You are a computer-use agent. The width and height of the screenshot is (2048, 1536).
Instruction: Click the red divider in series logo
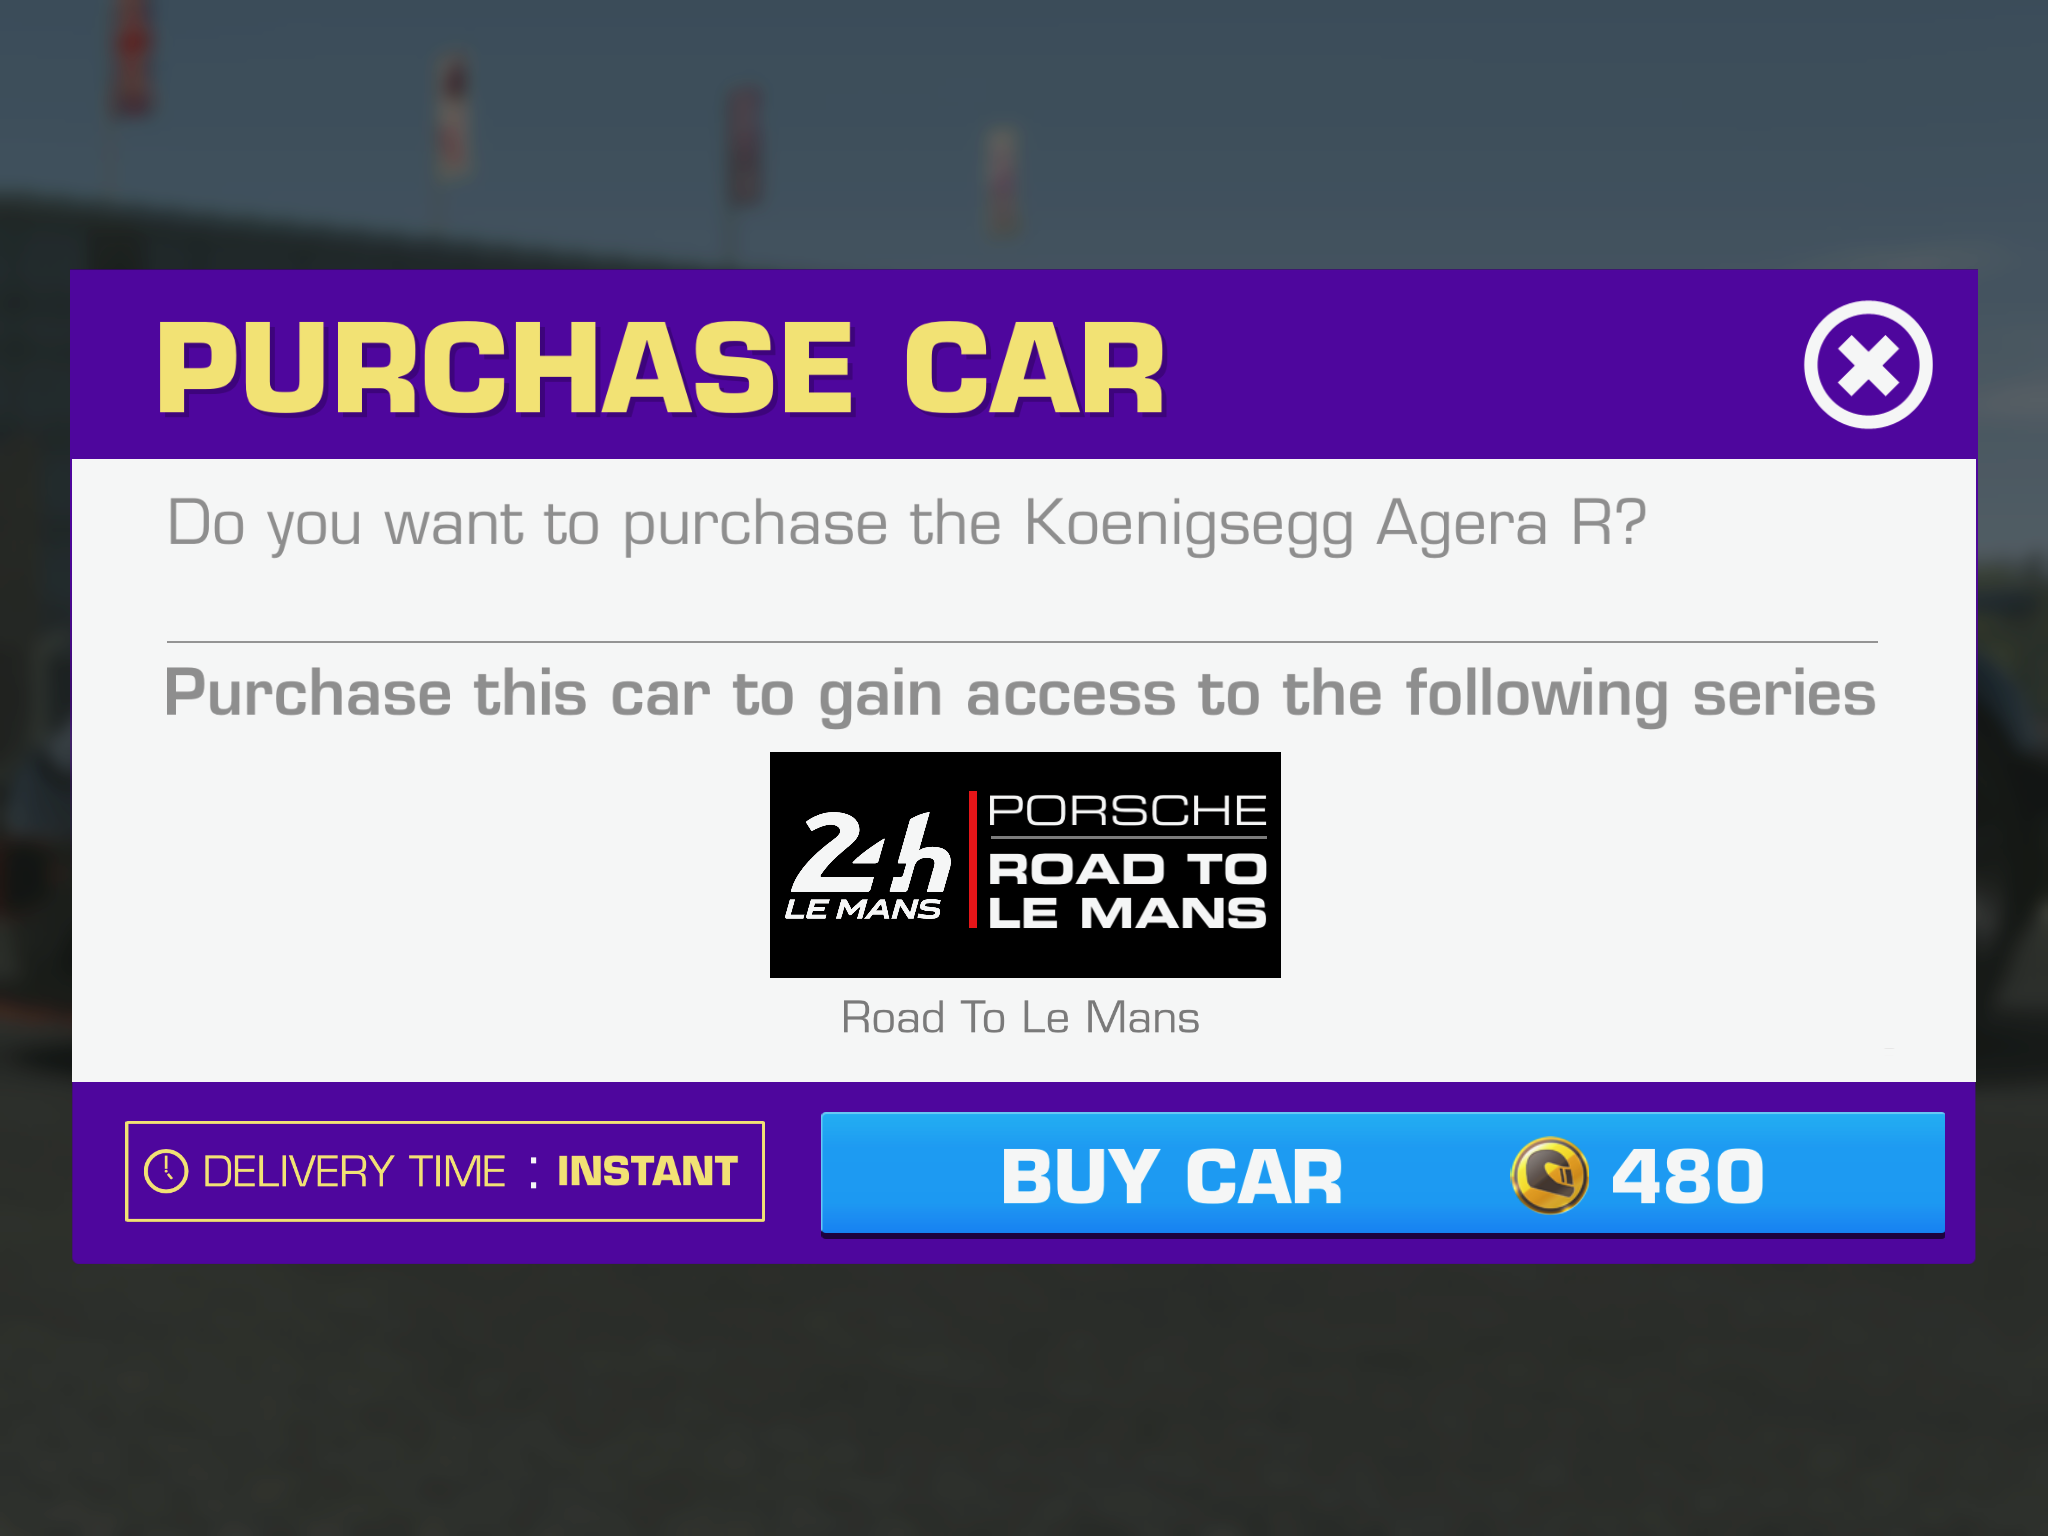[x=972, y=860]
